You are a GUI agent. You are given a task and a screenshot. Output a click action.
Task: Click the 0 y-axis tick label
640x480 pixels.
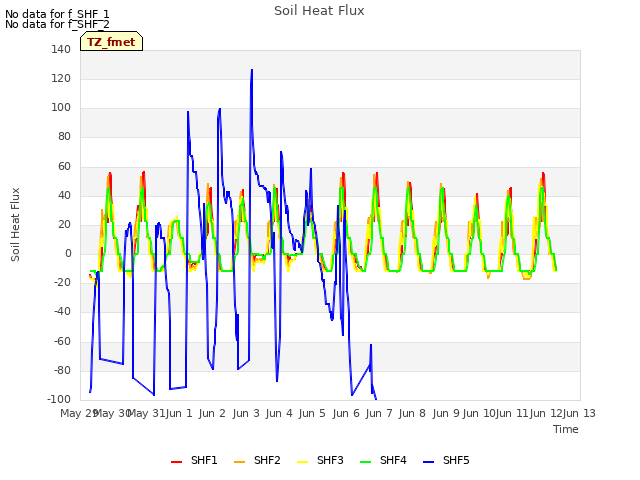coord(68,254)
